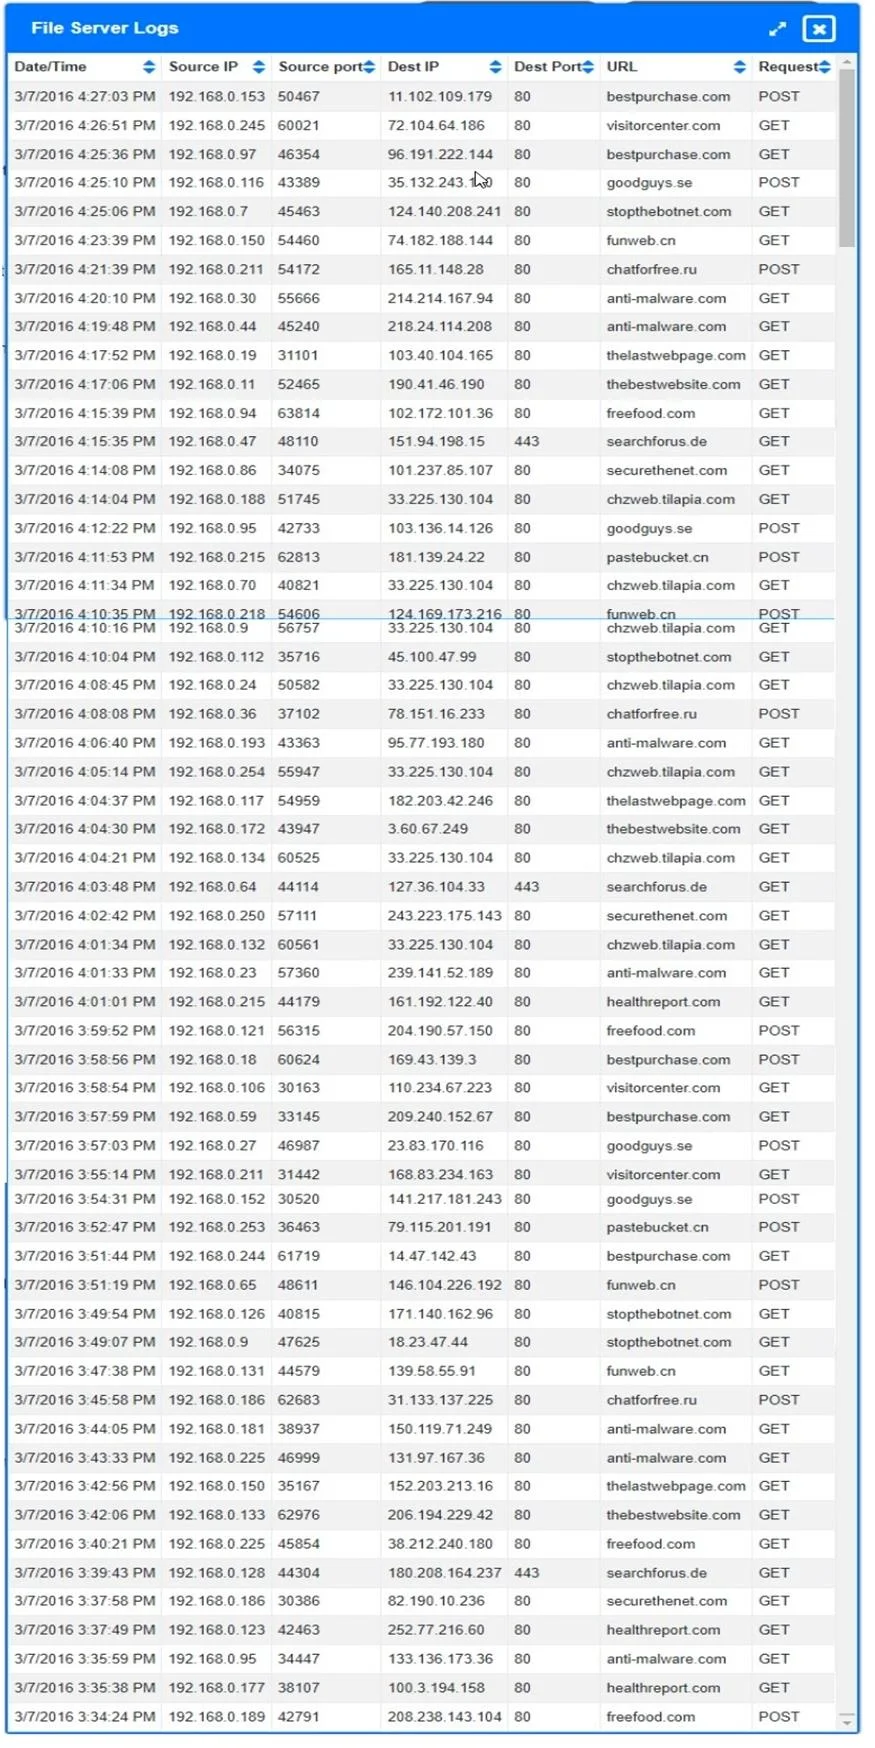Sort by Source port column arrows
This screenshot has width=875, height=1748.
pyautogui.click(x=369, y=67)
